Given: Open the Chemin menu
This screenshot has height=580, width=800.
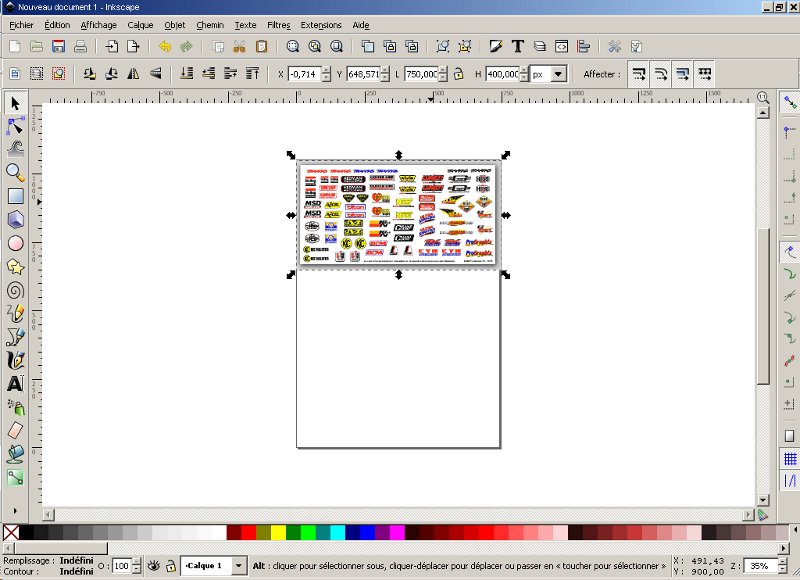Looking at the screenshot, I should (x=210, y=25).
